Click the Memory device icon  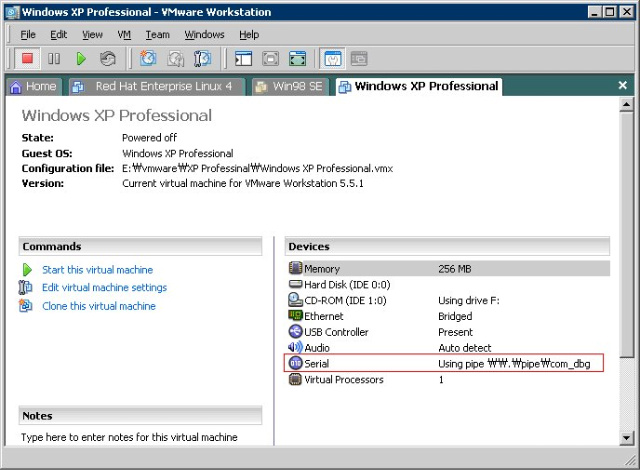(295, 268)
